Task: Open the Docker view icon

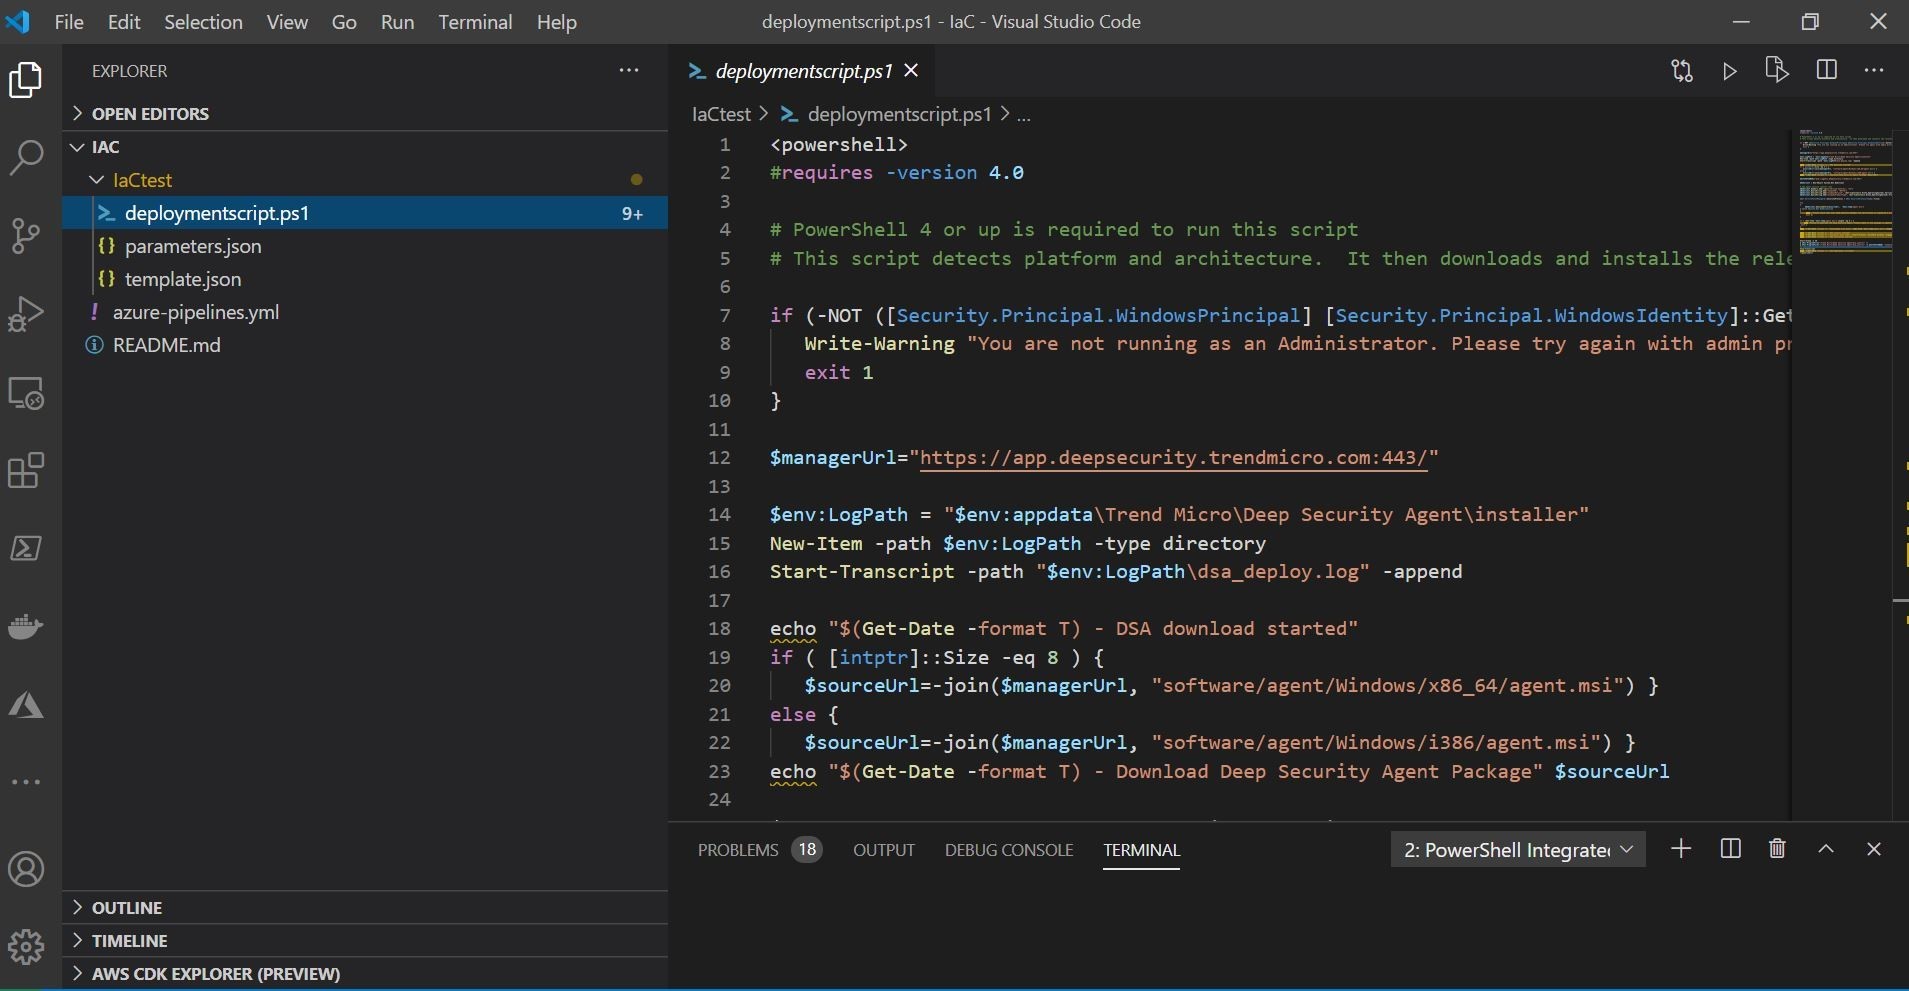Action: pyautogui.click(x=26, y=627)
